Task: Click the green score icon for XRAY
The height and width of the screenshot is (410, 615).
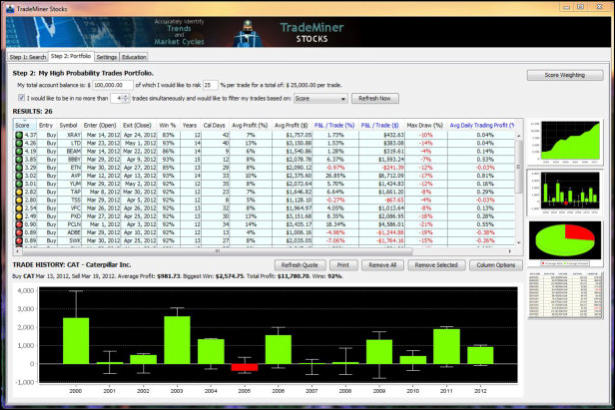Action: pyautogui.click(x=18, y=133)
